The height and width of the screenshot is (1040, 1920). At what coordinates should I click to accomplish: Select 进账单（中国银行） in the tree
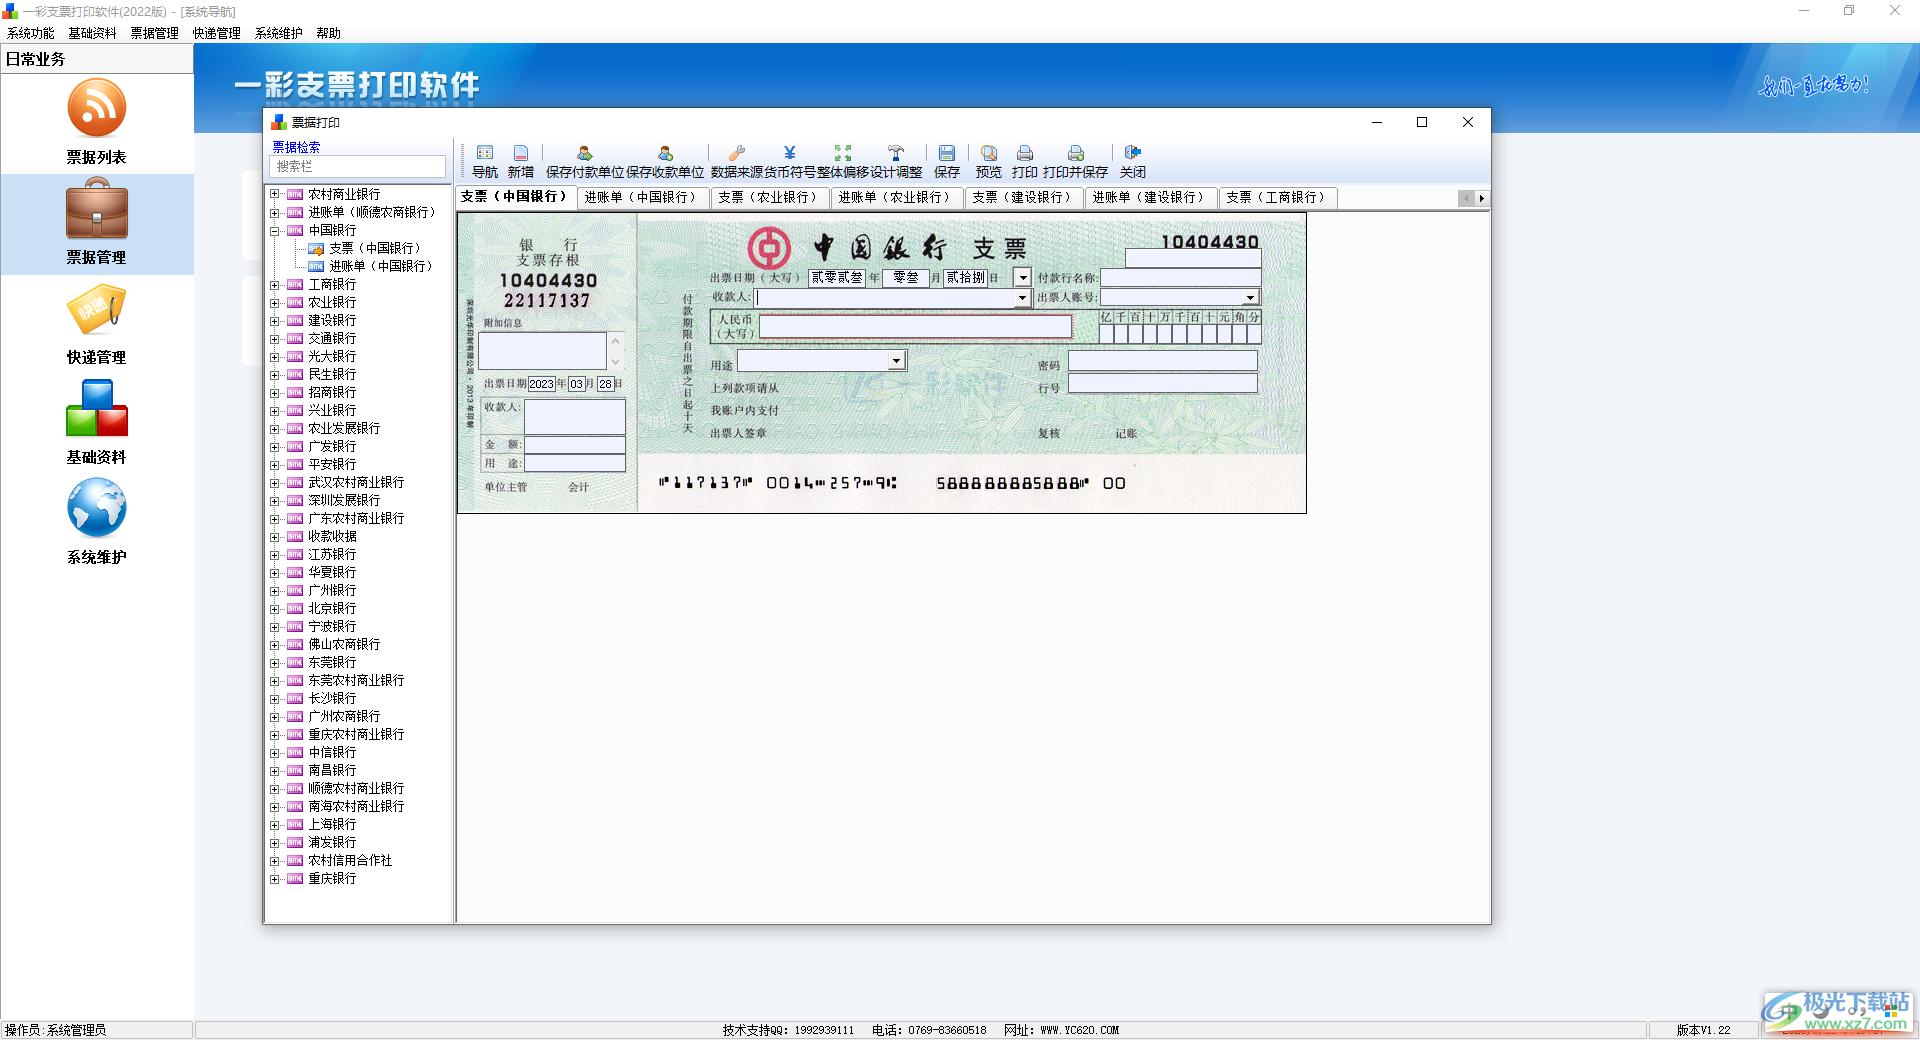381,267
